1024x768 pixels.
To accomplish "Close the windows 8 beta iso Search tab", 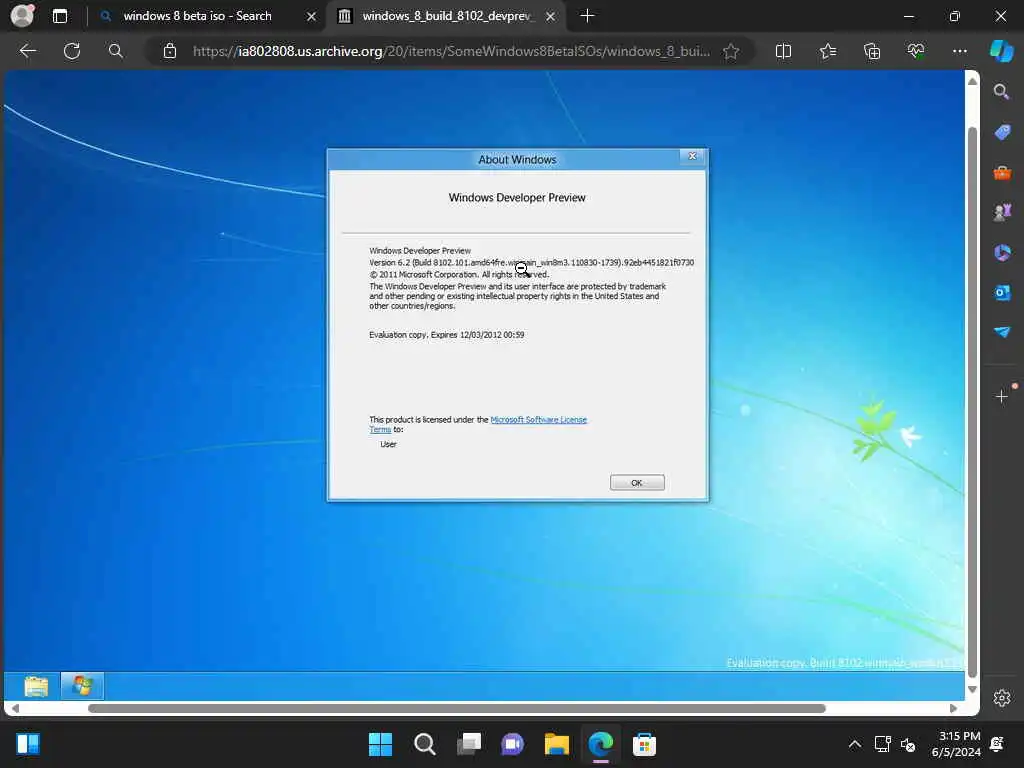I will coord(312,16).
